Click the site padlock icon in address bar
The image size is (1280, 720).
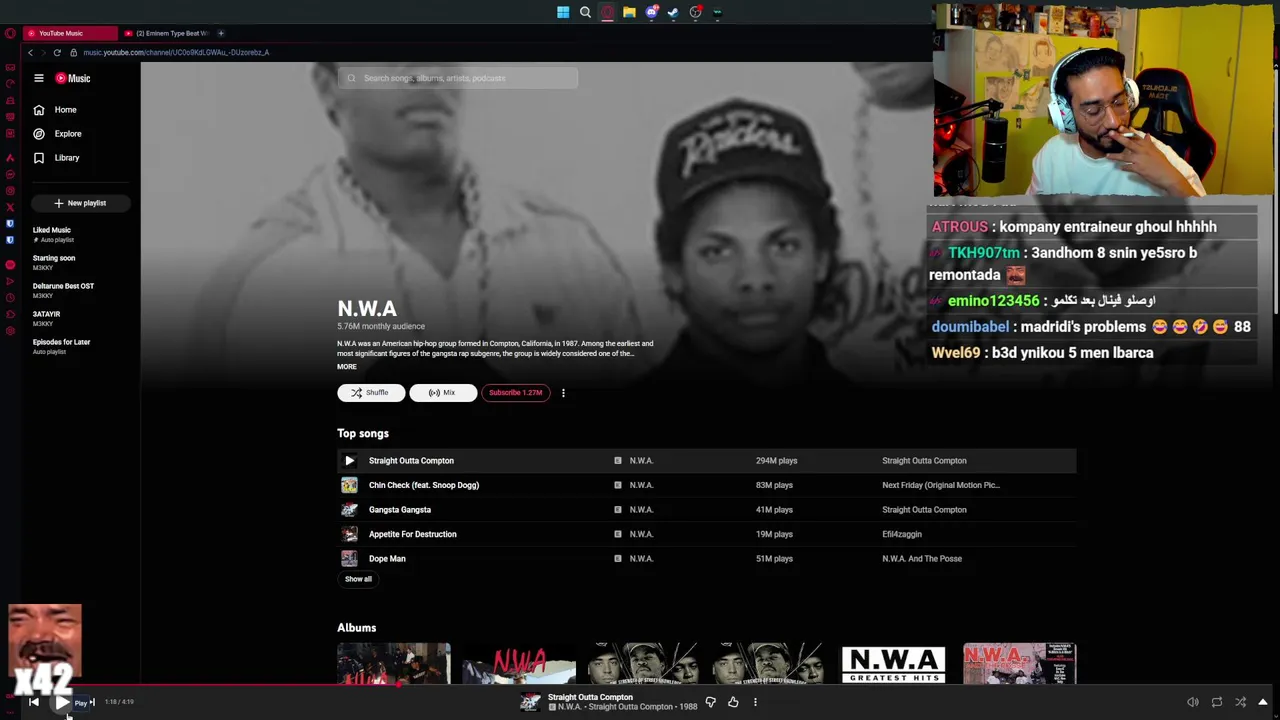(x=73, y=52)
